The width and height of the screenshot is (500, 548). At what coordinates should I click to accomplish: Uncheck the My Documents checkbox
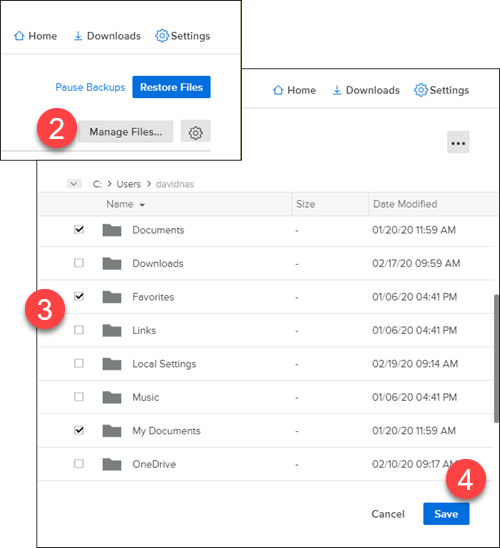79,430
